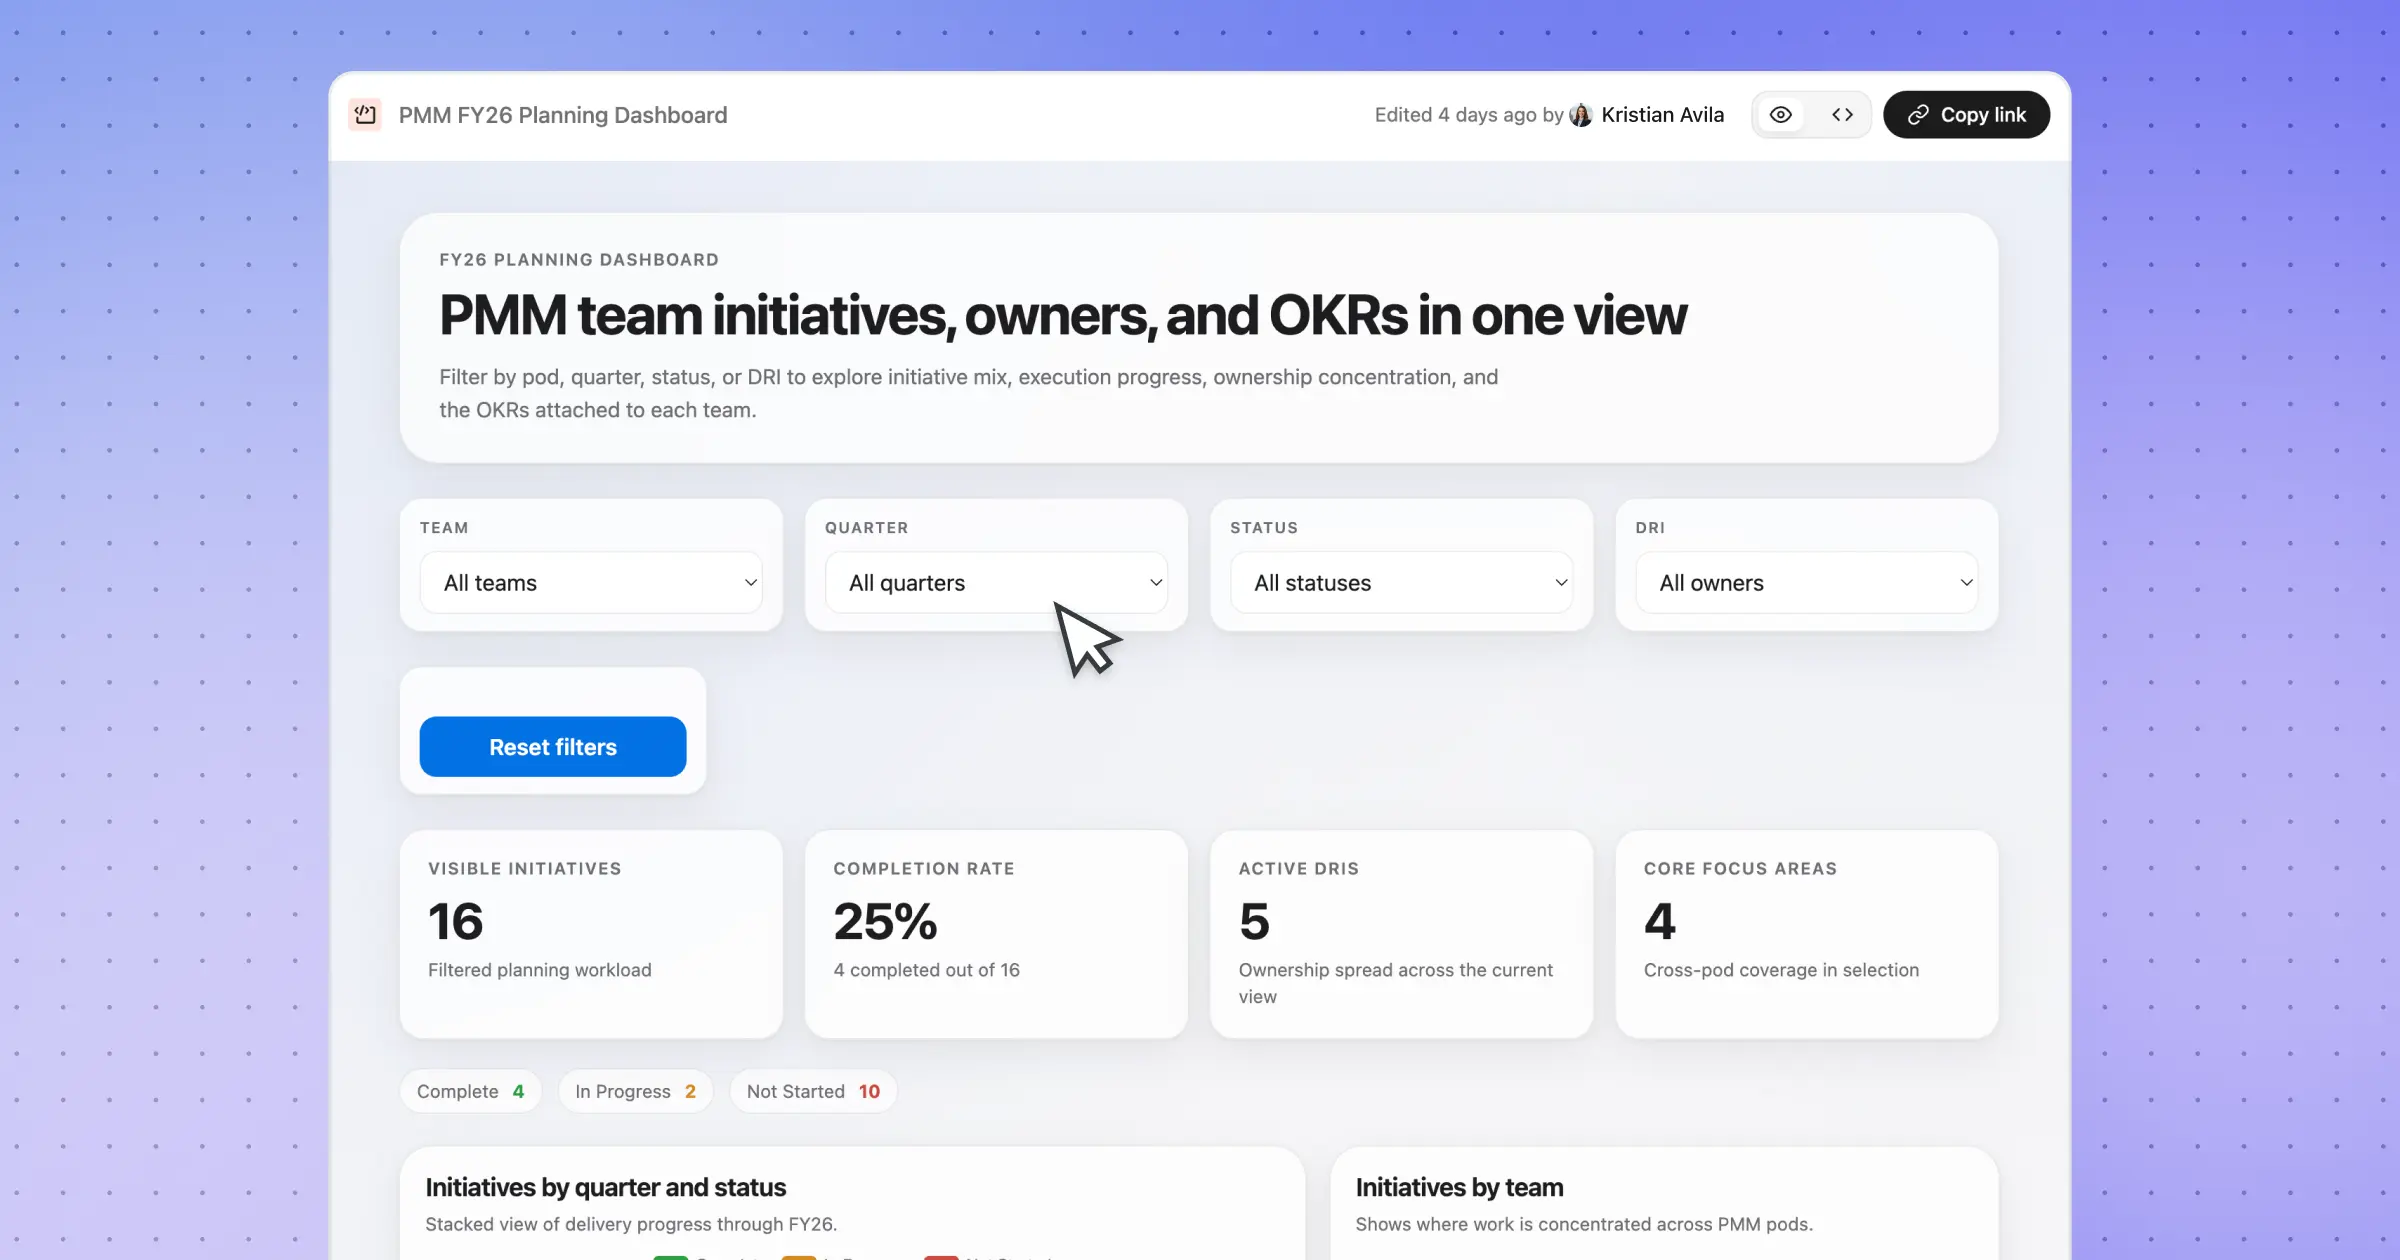Switch to code view brackets icon
2400x1260 pixels.
coord(1842,115)
